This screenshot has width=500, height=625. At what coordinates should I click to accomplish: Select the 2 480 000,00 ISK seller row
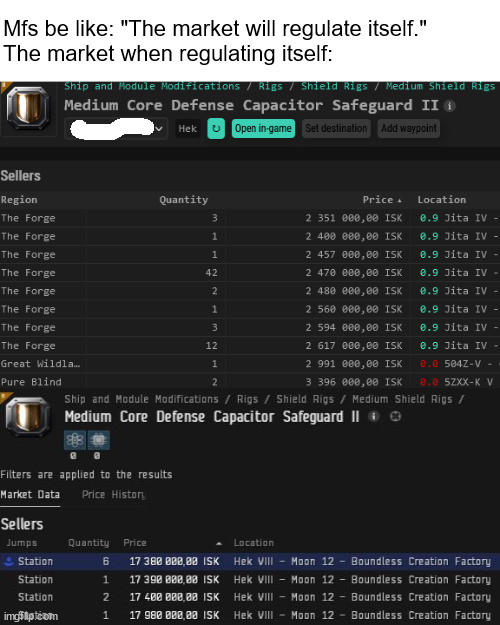click(x=250, y=291)
